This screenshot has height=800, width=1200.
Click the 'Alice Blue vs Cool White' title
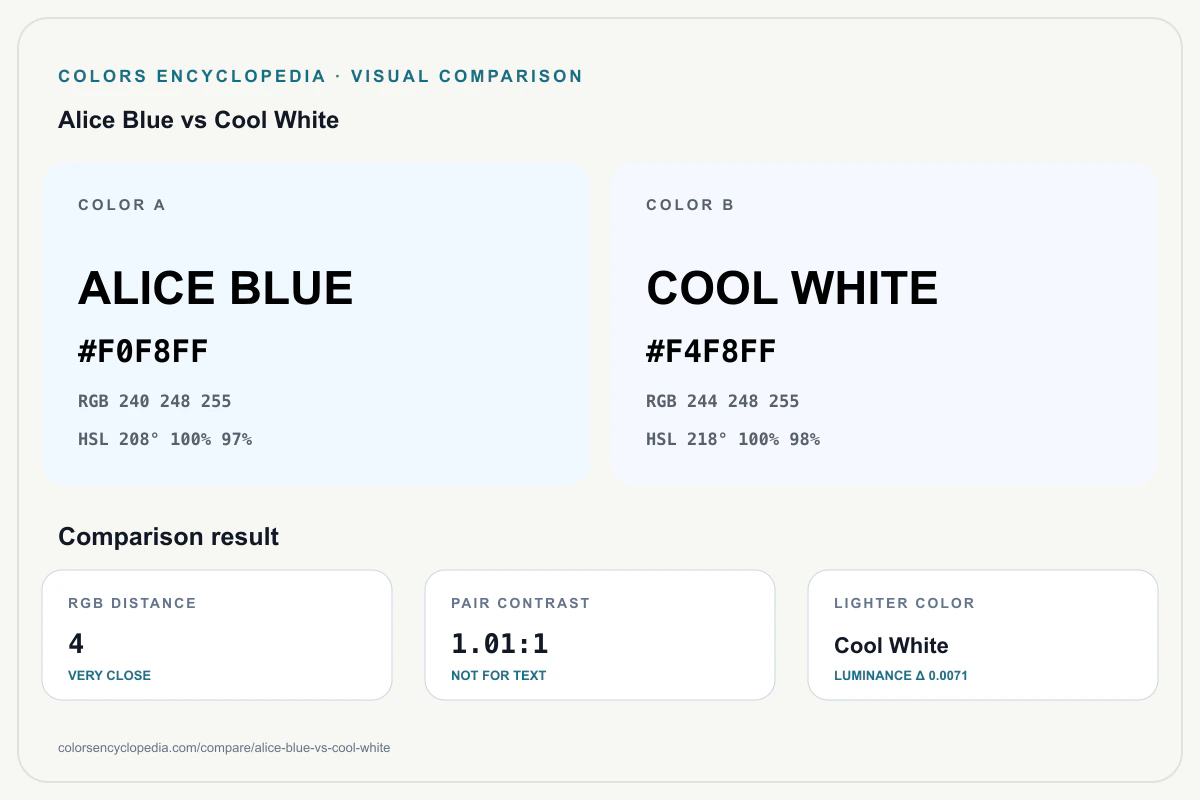(199, 120)
